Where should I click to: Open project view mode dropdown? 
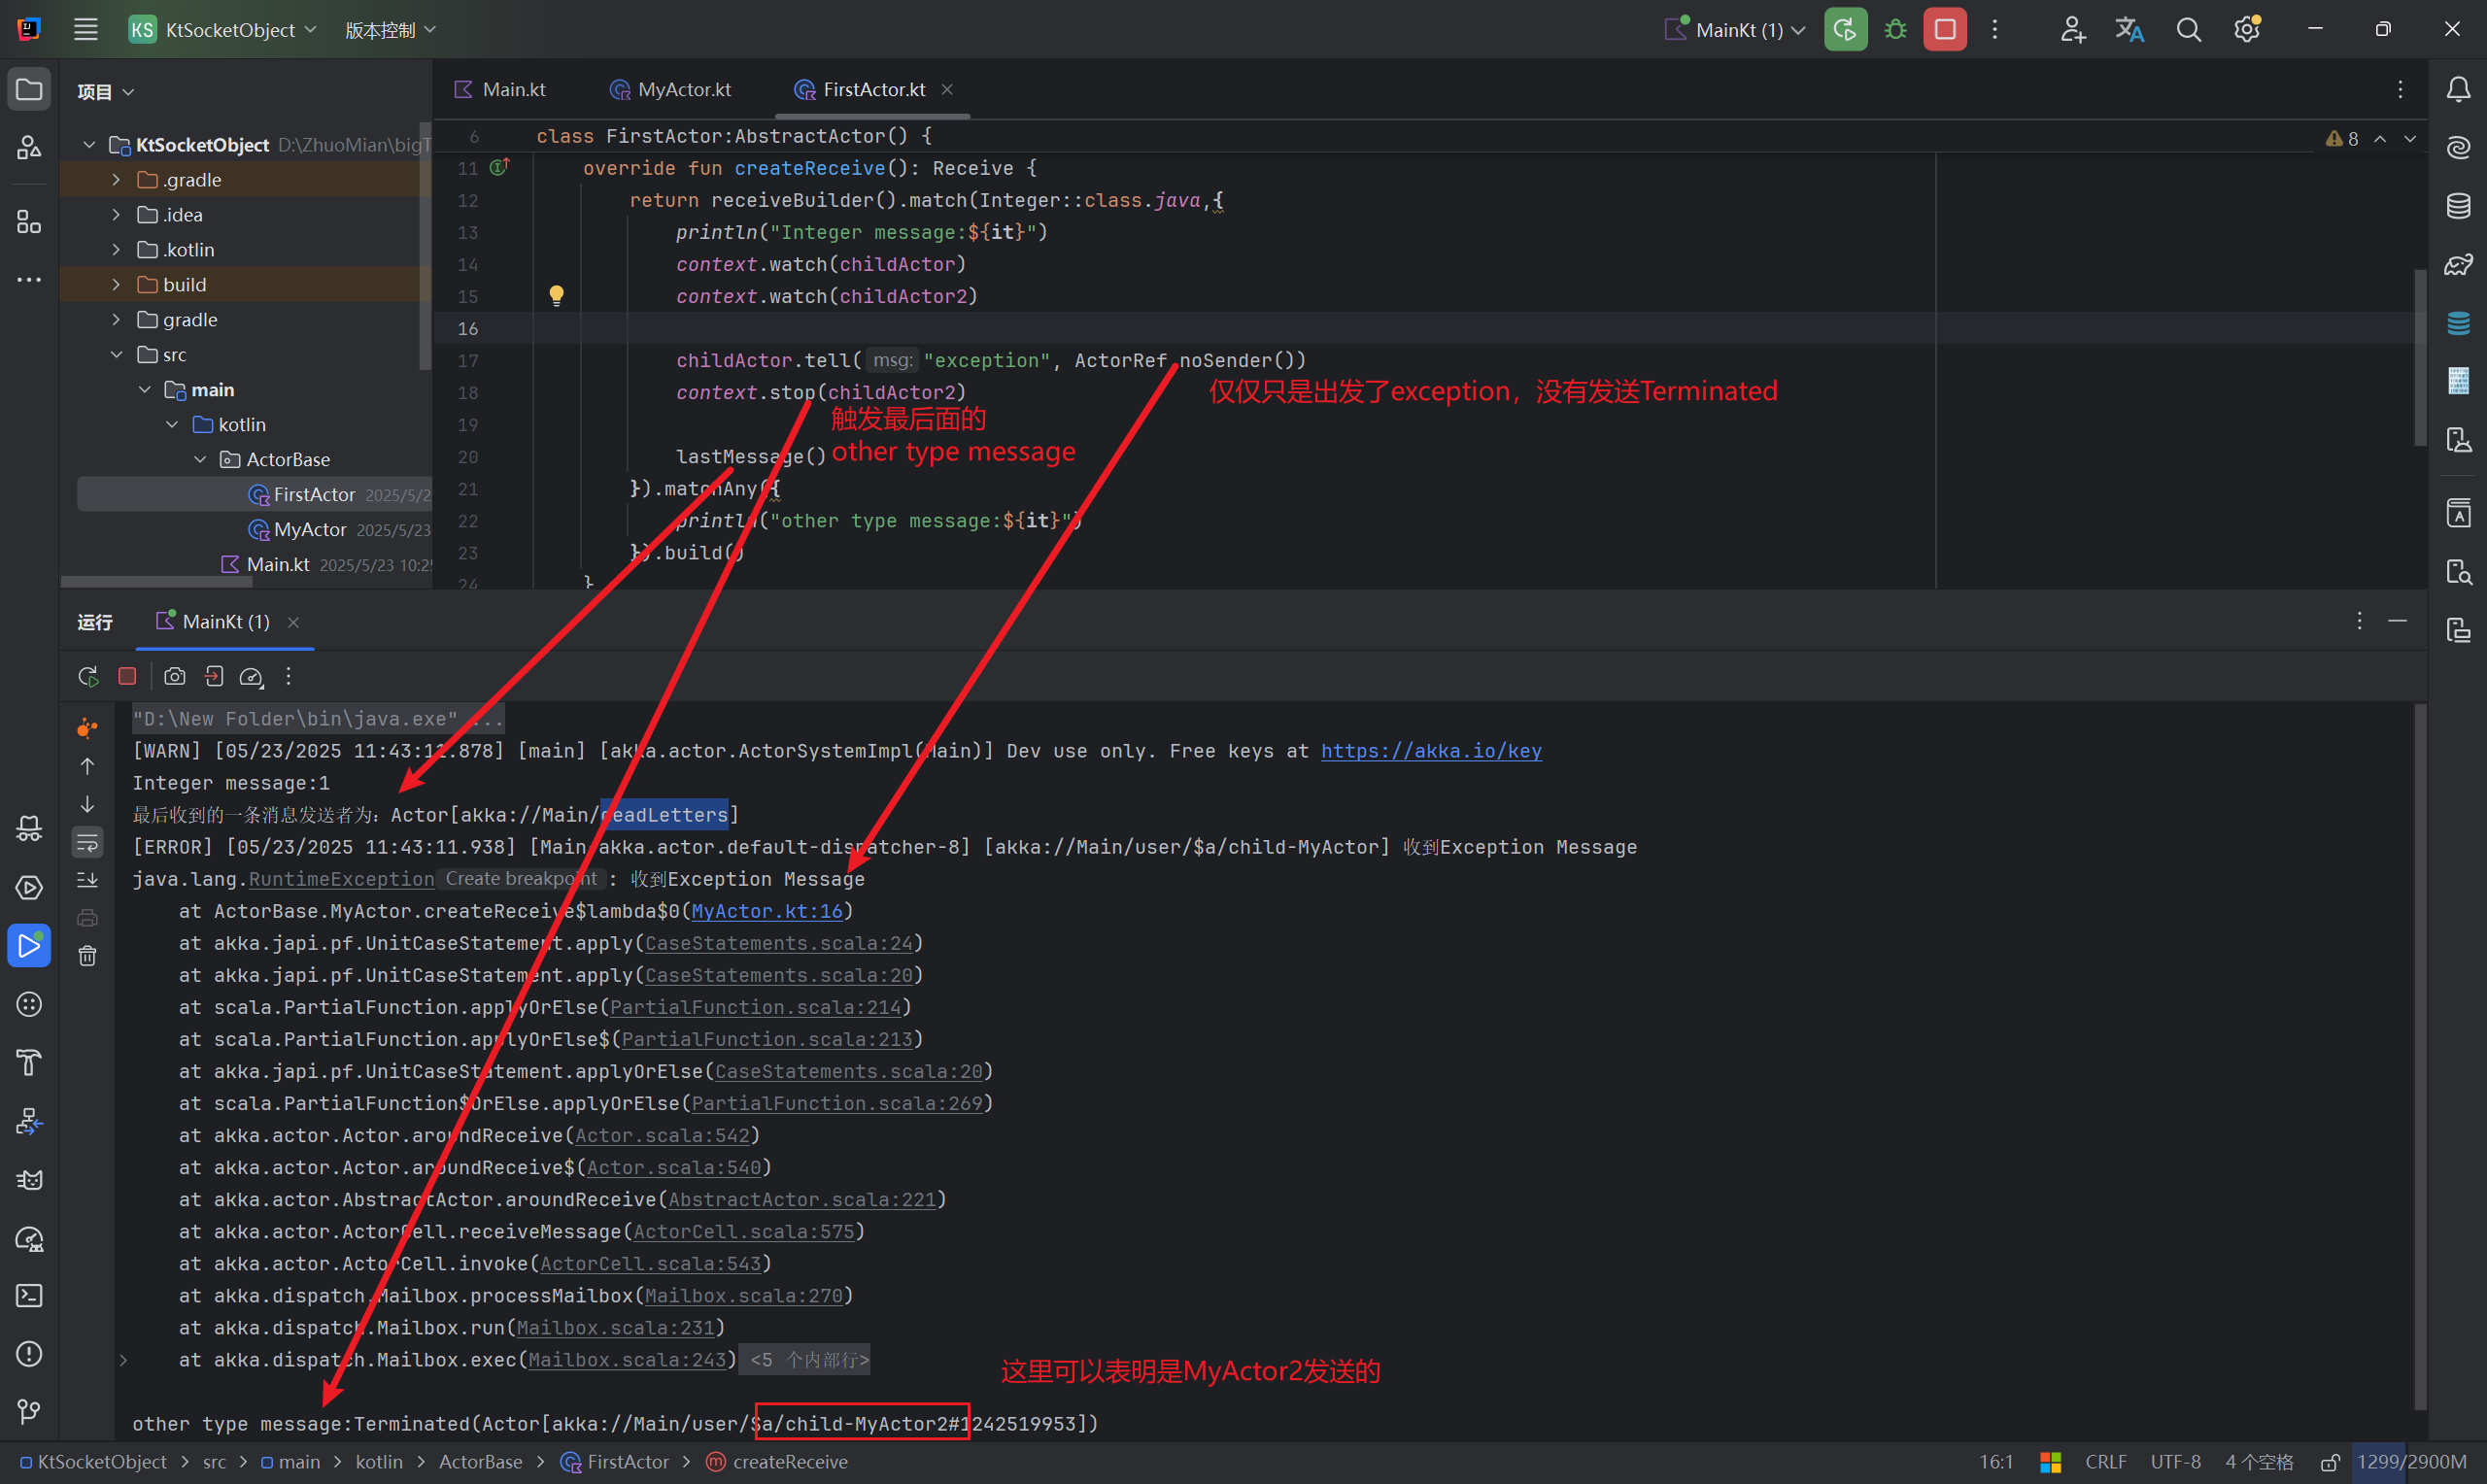(106, 92)
